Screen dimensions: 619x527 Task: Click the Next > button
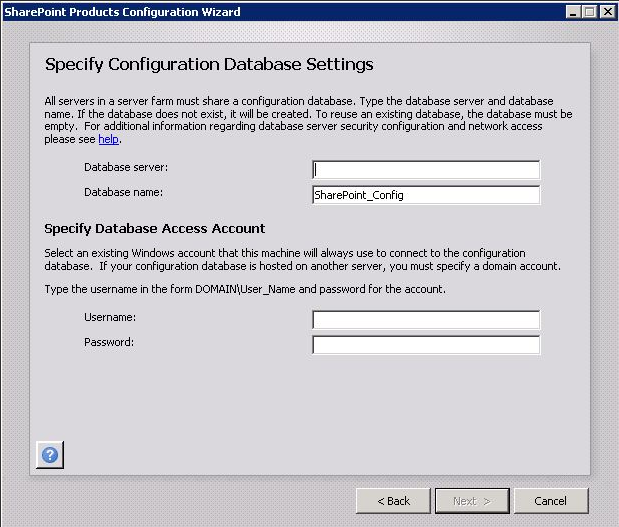tap(472, 501)
